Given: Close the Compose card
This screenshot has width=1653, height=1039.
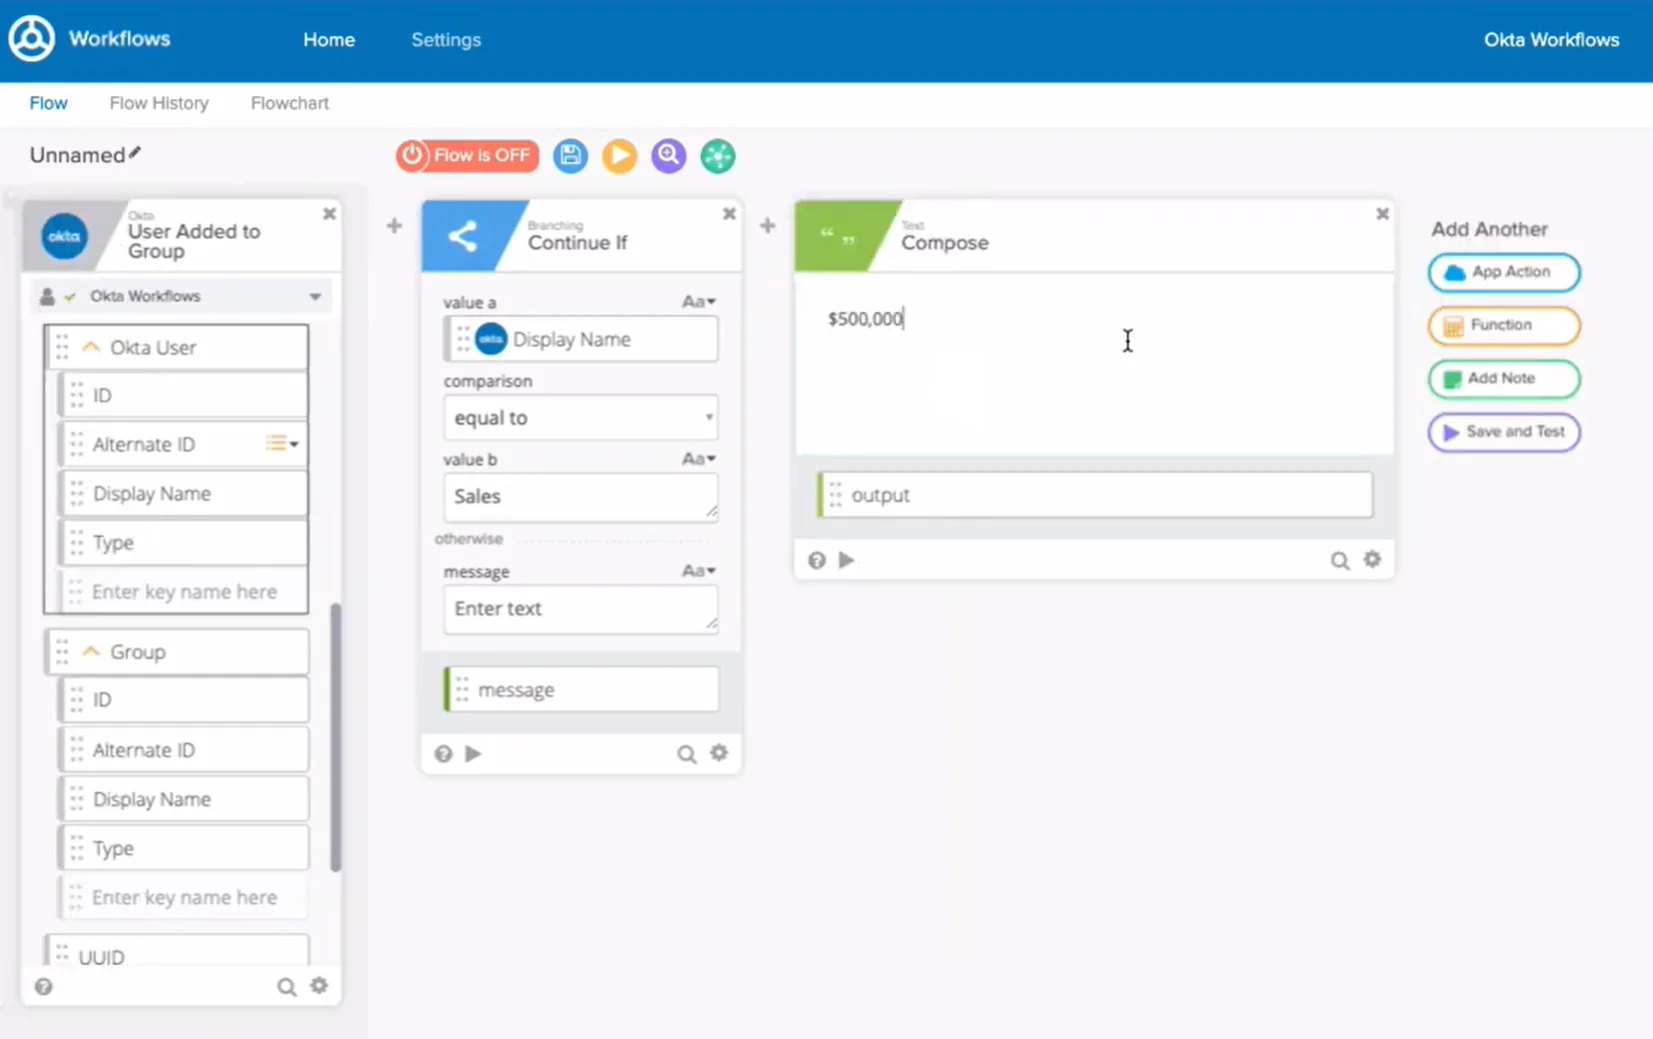Looking at the screenshot, I should point(1382,214).
